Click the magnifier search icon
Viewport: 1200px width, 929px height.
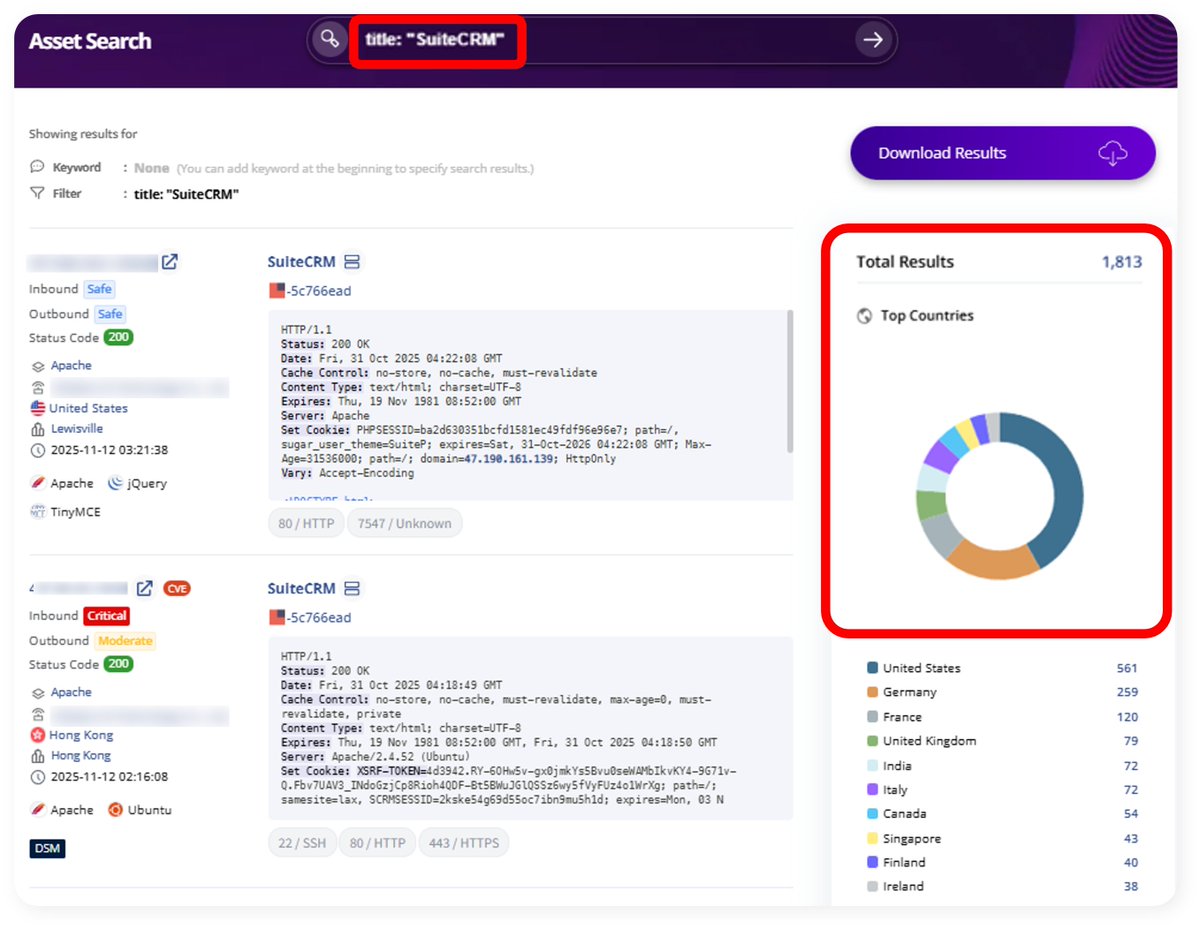329,40
